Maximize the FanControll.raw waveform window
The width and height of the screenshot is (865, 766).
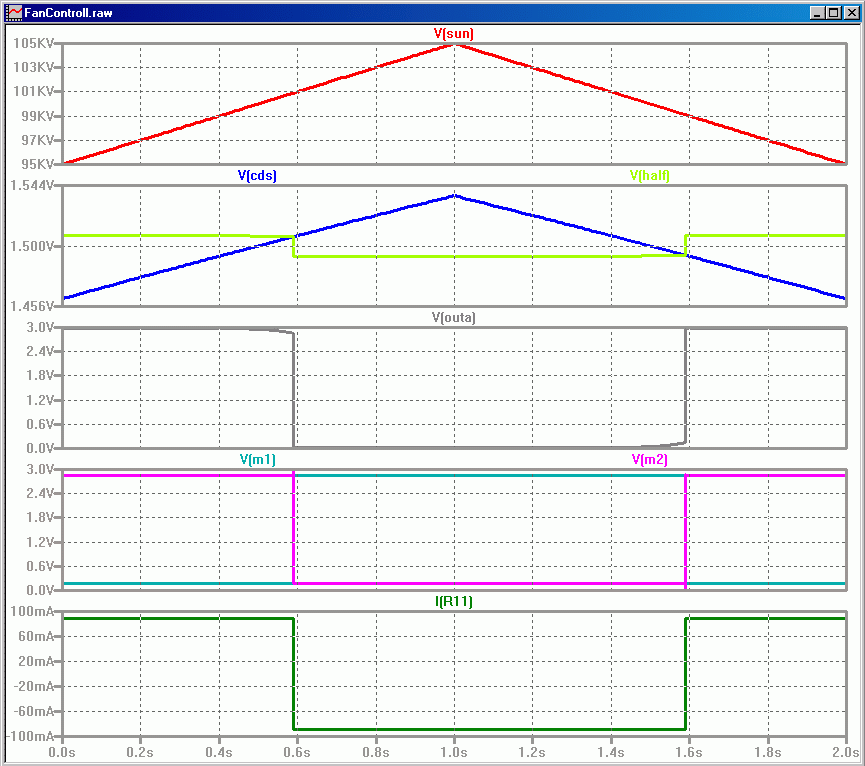click(x=834, y=13)
